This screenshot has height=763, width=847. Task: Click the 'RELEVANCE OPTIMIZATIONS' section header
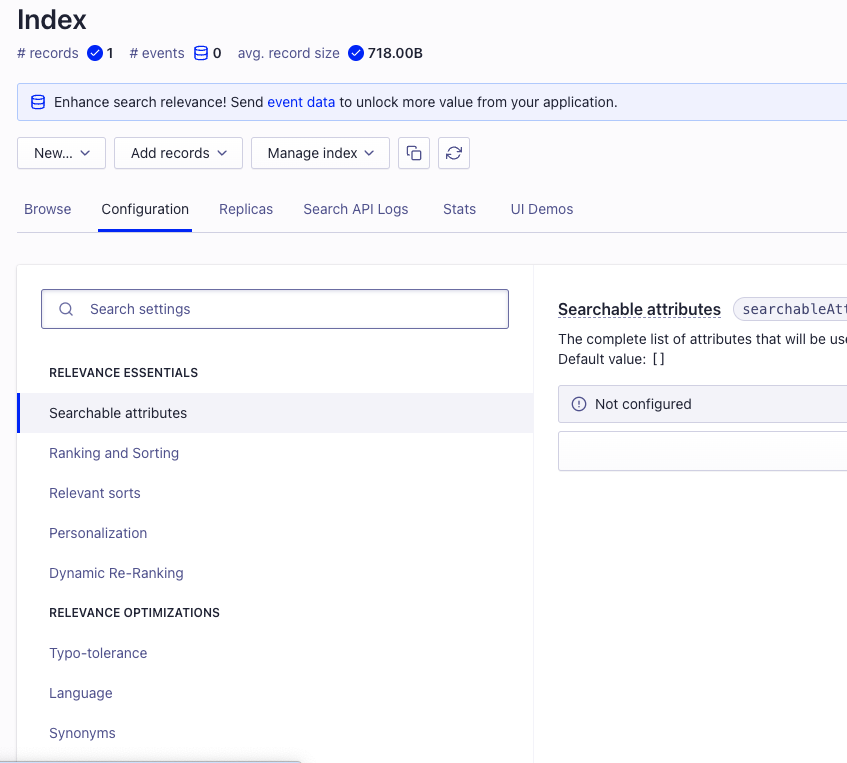pos(134,613)
